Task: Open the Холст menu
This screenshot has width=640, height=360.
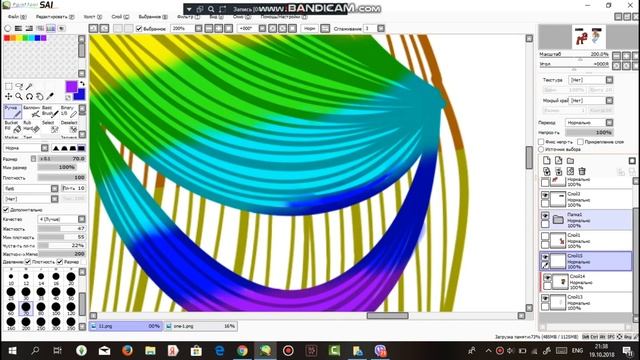Action: 93,17
